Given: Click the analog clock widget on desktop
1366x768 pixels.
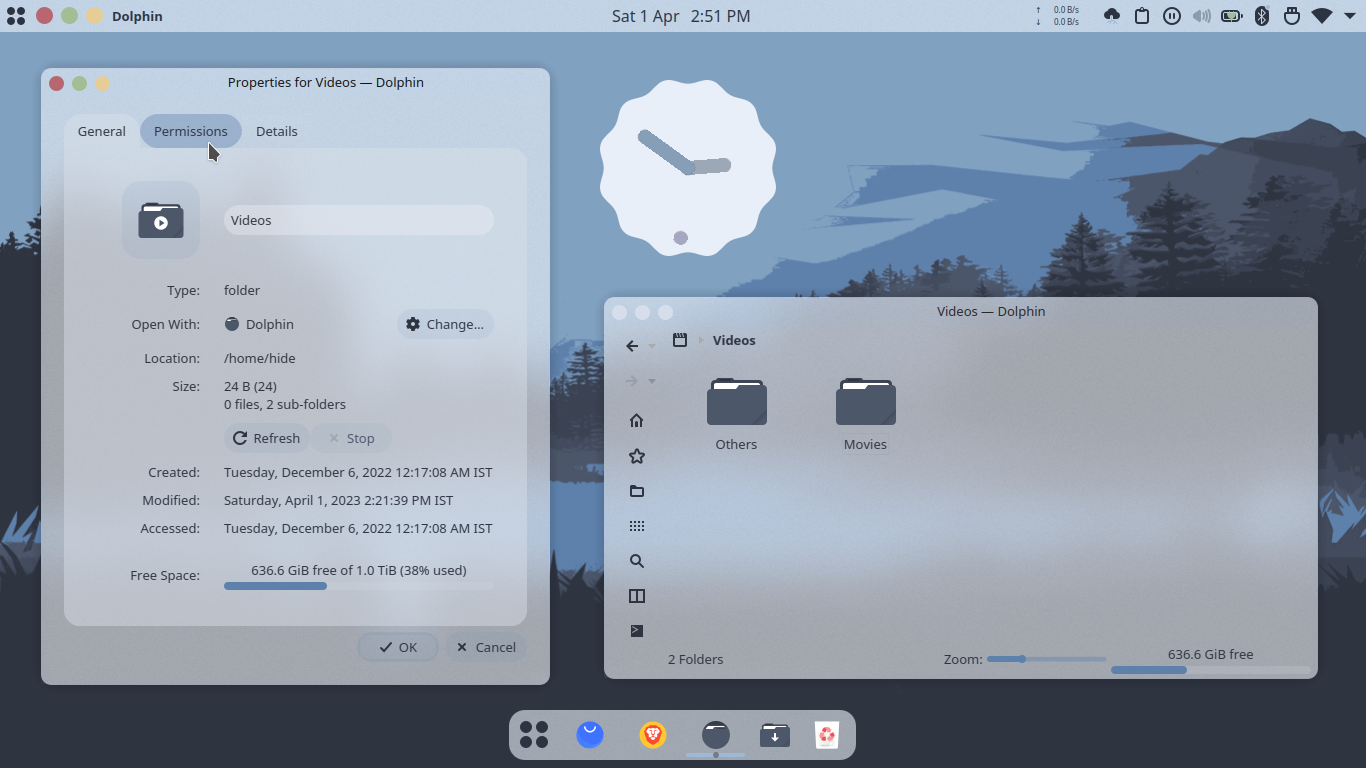Looking at the screenshot, I should click(687, 168).
